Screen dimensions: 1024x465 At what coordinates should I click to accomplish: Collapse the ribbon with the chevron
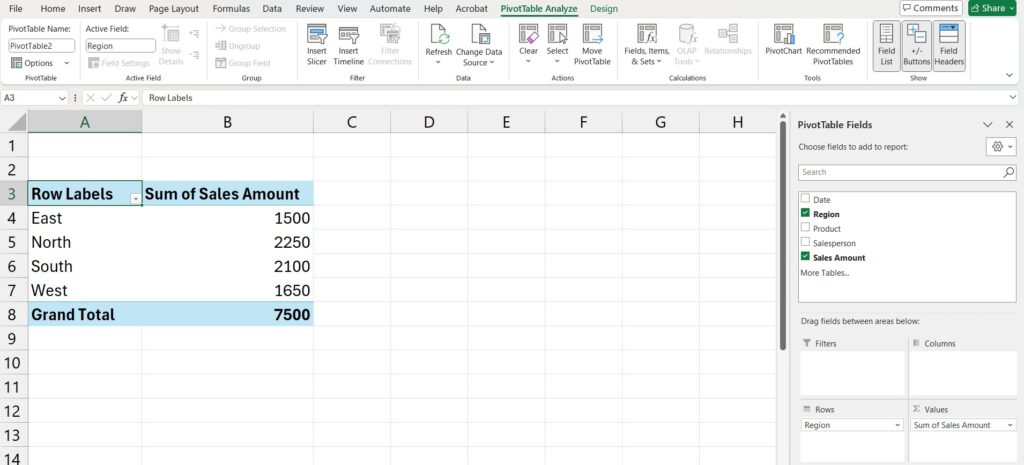(1010, 76)
